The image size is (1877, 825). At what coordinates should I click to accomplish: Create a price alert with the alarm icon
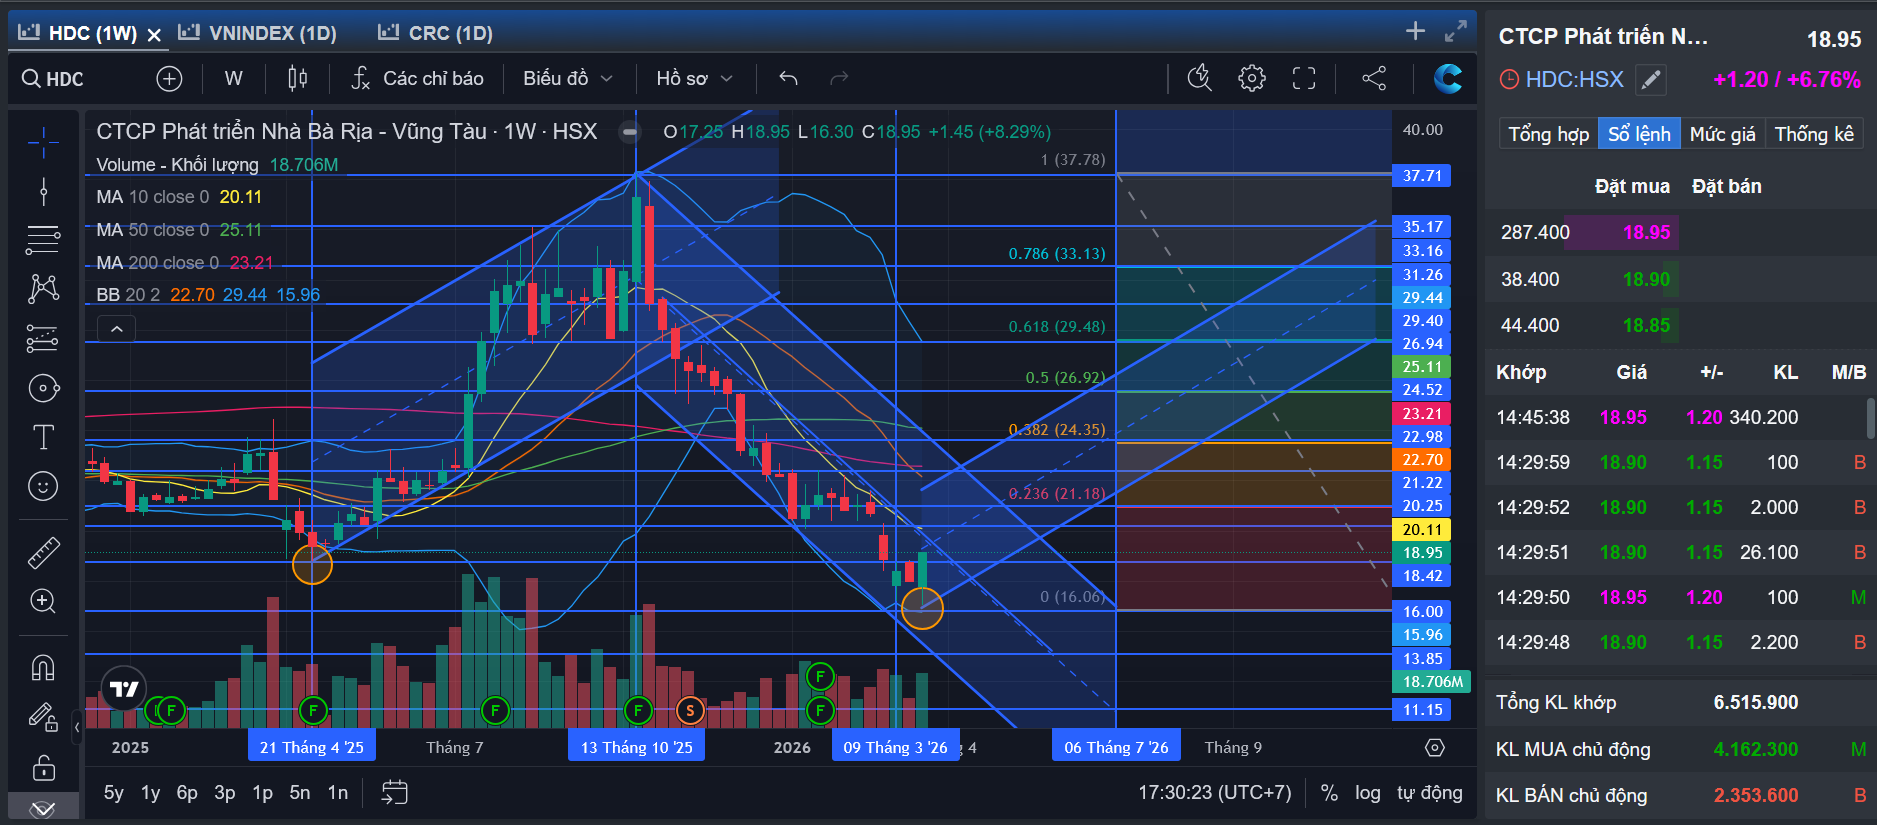pos(1199,78)
